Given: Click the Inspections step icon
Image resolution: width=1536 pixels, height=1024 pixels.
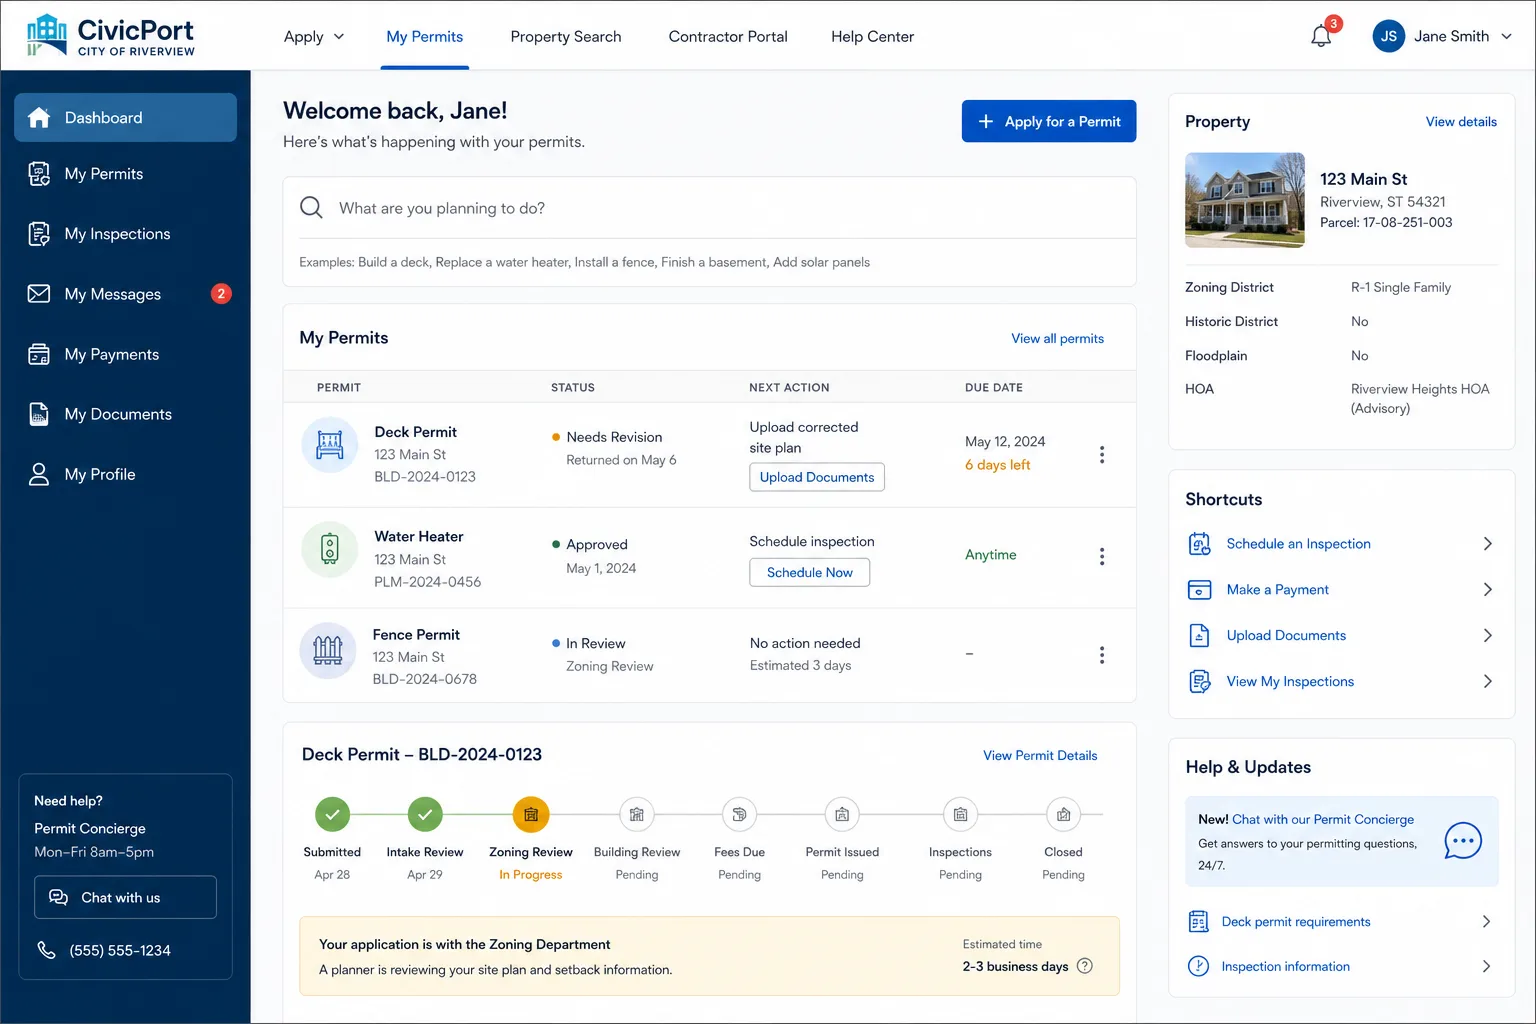Looking at the screenshot, I should (x=960, y=815).
